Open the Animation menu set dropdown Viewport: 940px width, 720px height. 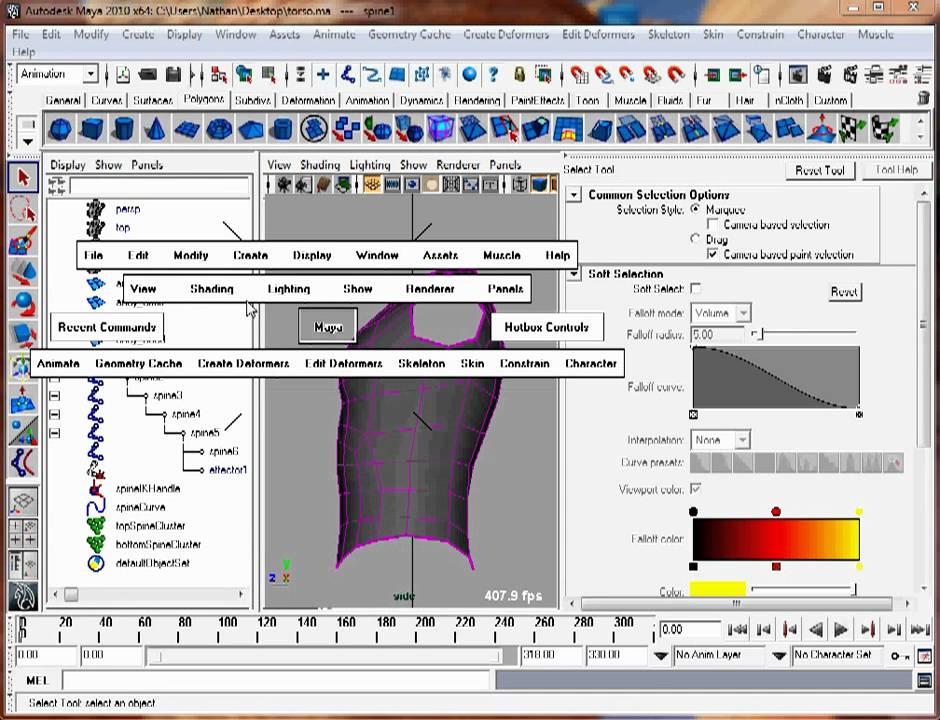click(90, 74)
